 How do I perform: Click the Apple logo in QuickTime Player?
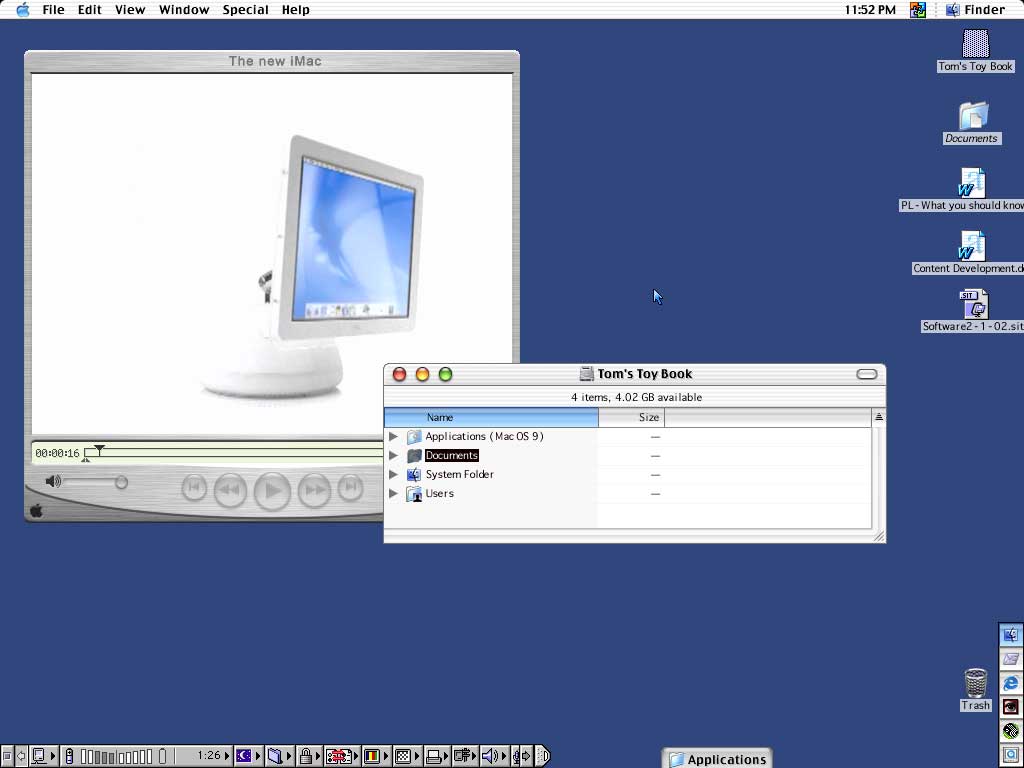tap(37, 511)
